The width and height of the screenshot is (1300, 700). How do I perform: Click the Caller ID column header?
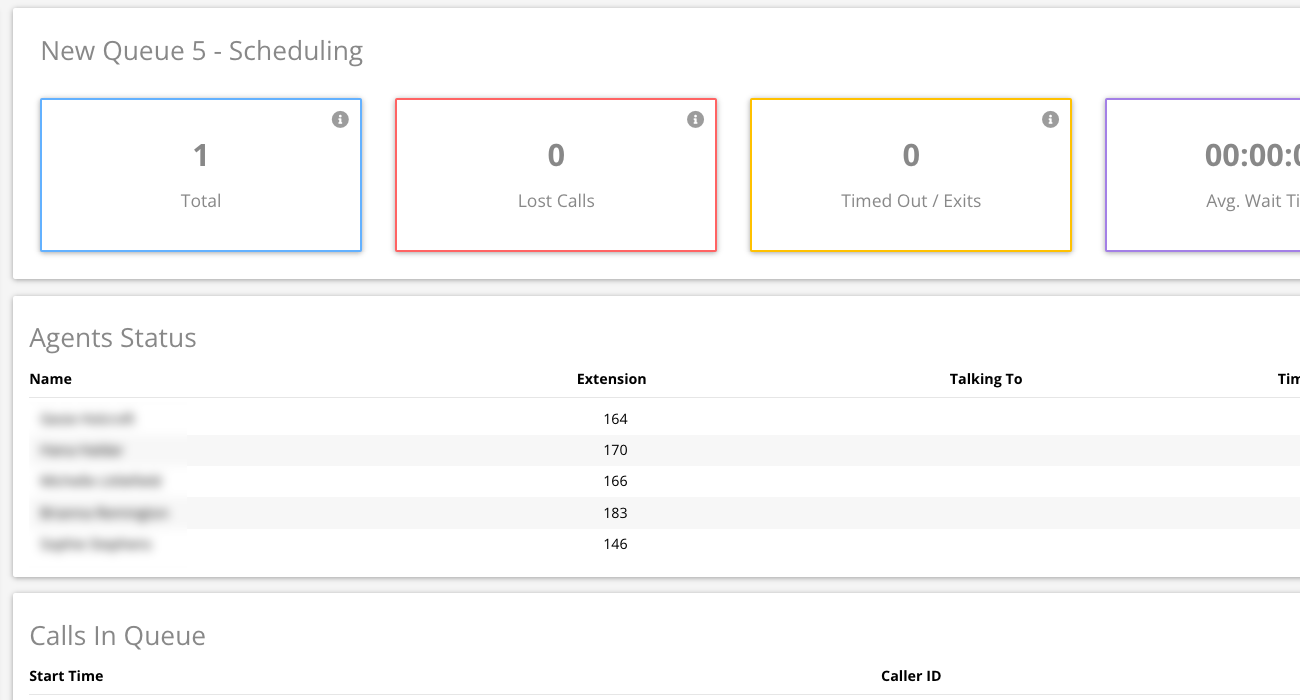(x=911, y=676)
